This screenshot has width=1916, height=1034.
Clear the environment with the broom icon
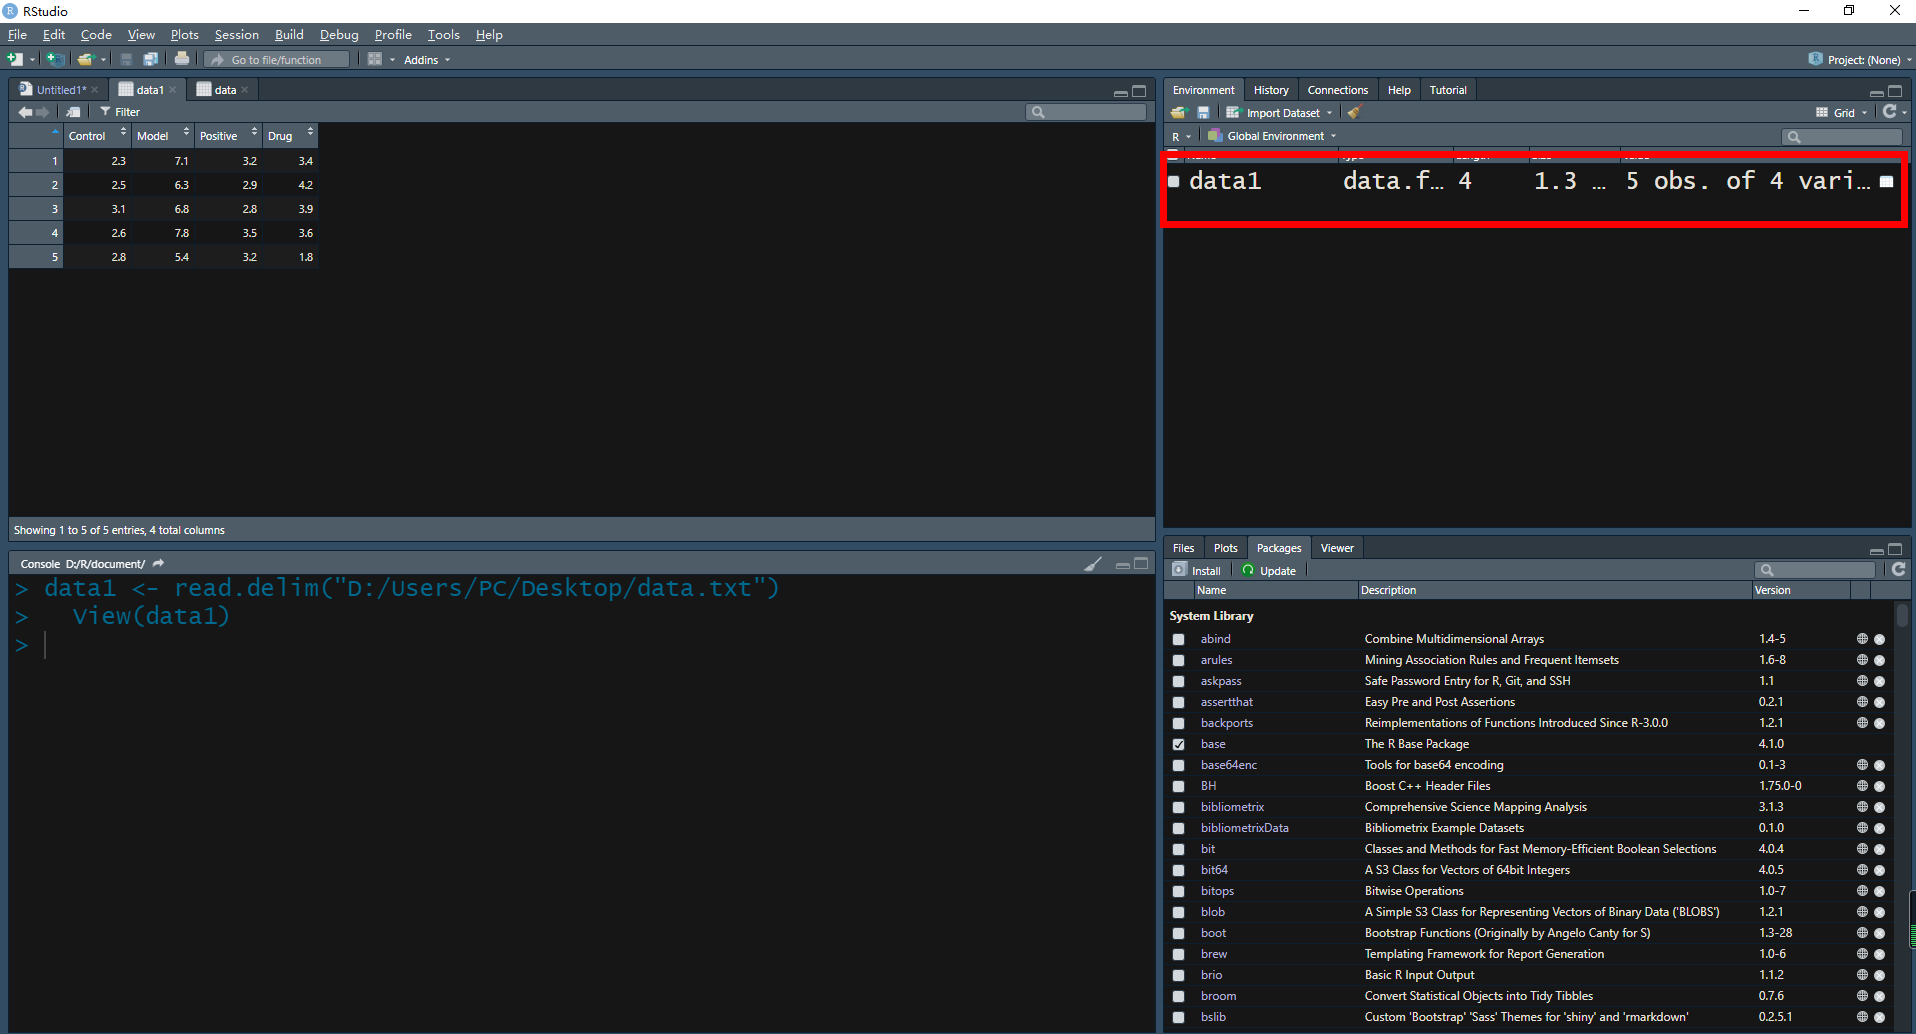point(1355,113)
